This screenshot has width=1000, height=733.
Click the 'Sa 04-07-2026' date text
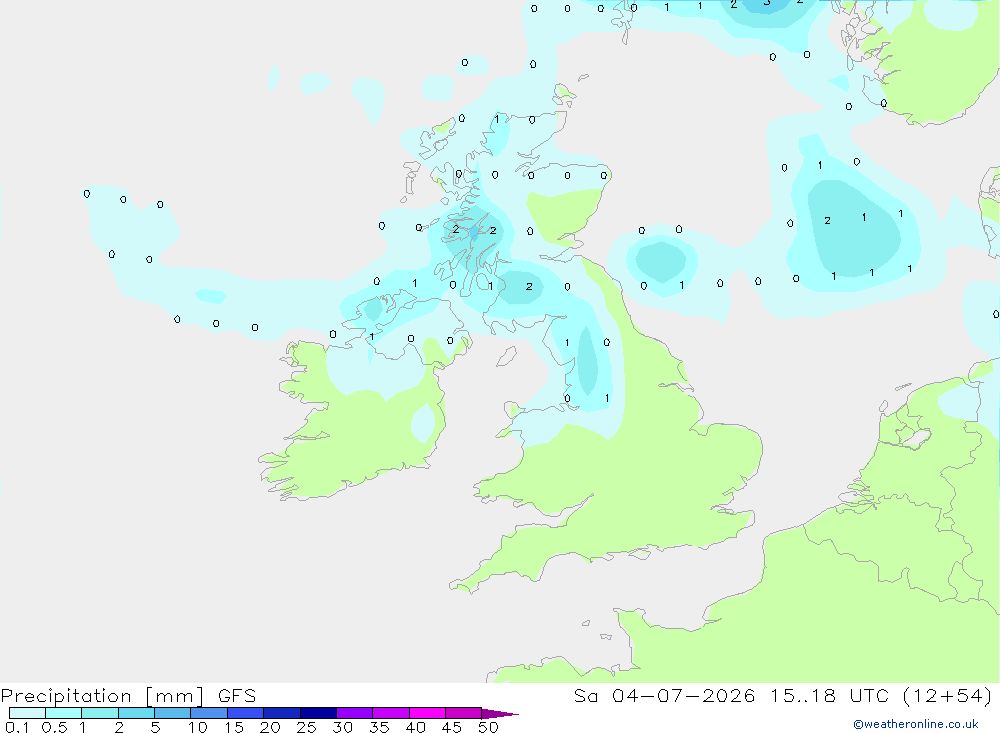pyautogui.click(x=665, y=695)
